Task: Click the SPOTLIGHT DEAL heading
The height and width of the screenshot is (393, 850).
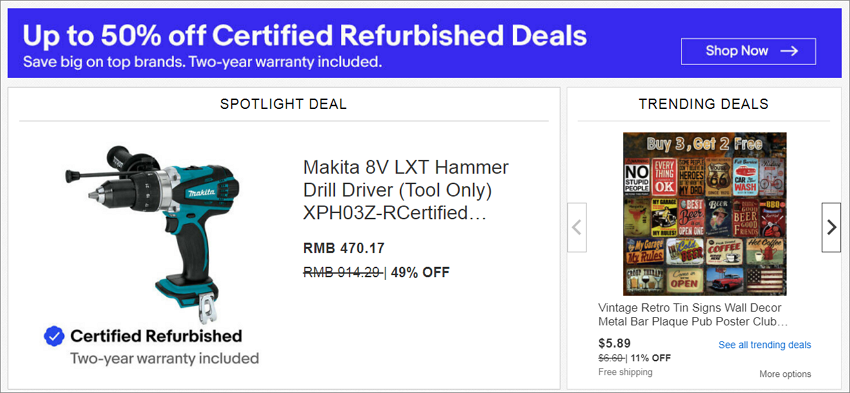Action: pyautogui.click(x=284, y=104)
